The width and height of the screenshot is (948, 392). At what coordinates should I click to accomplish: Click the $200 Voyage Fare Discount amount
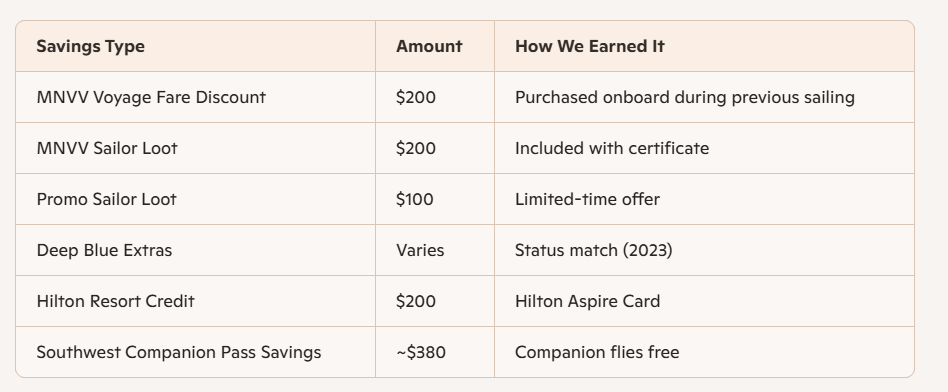416,97
